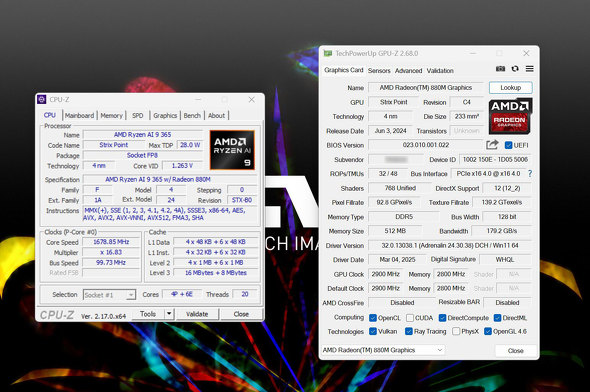Click the CPU-Z version text Ver. 2.17.0.x64

click(103, 316)
